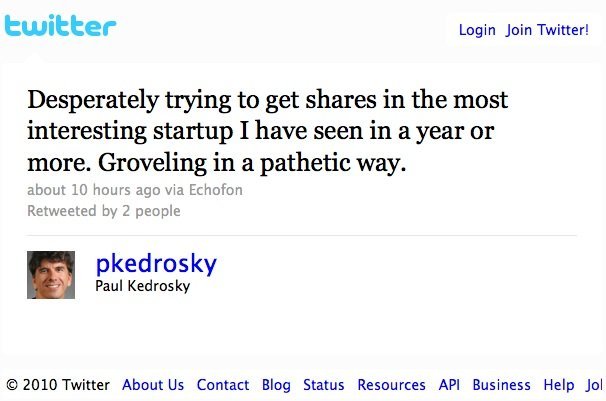Open About Us in footer

pyautogui.click(x=153, y=385)
